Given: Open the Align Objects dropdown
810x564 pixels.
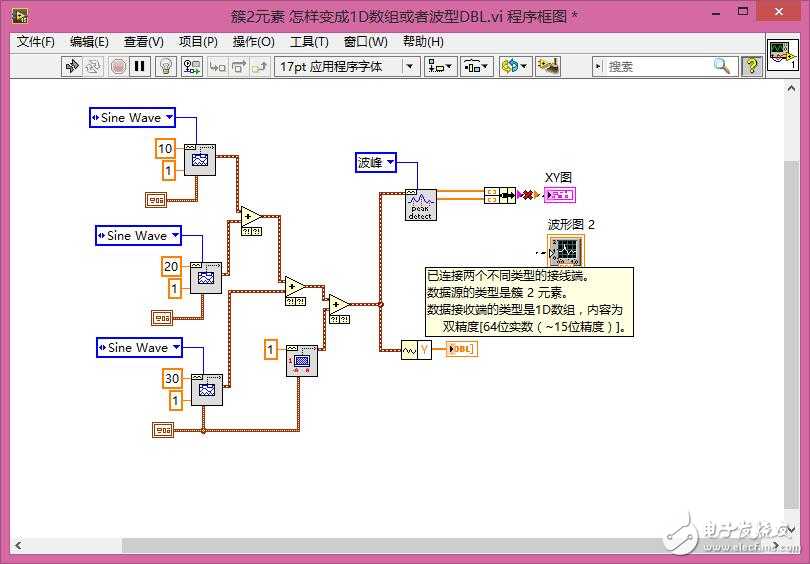Looking at the screenshot, I should pyautogui.click(x=440, y=67).
